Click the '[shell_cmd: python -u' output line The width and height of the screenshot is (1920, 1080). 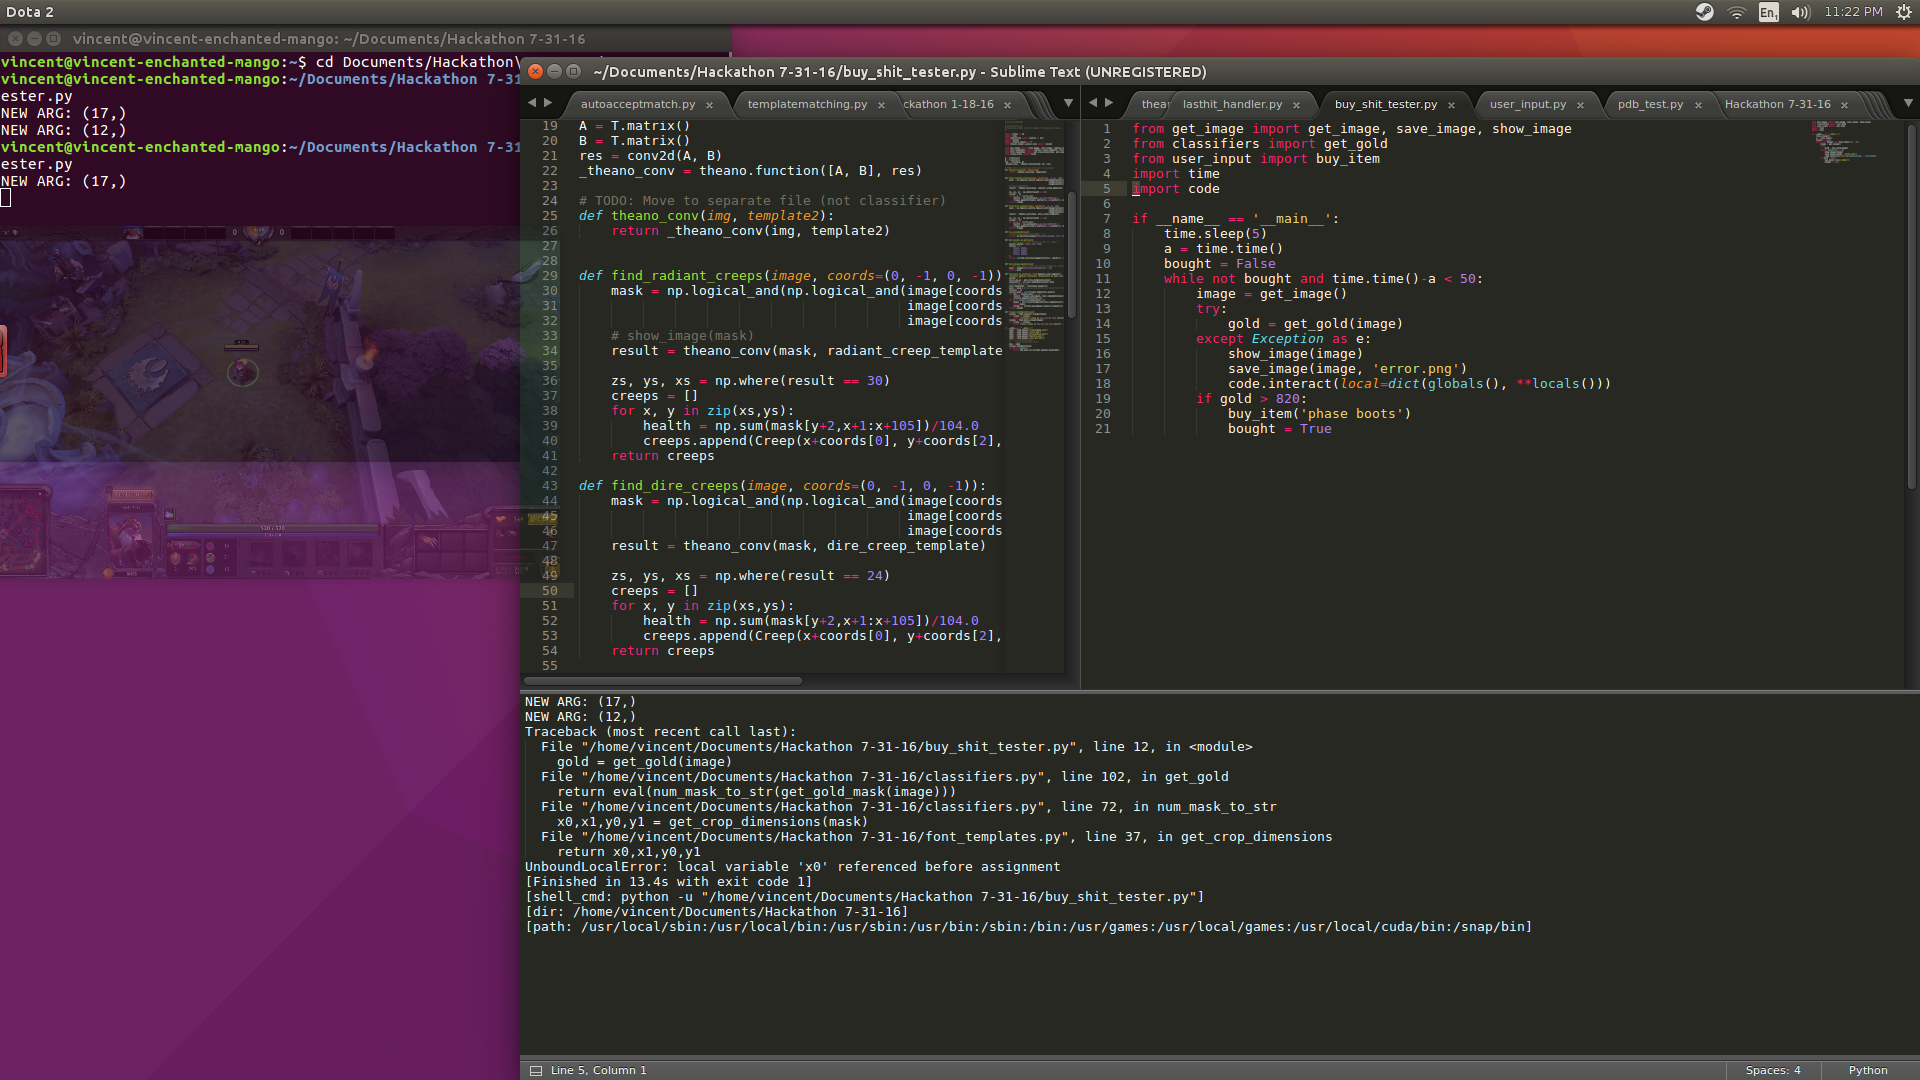pyautogui.click(x=864, y=897)
